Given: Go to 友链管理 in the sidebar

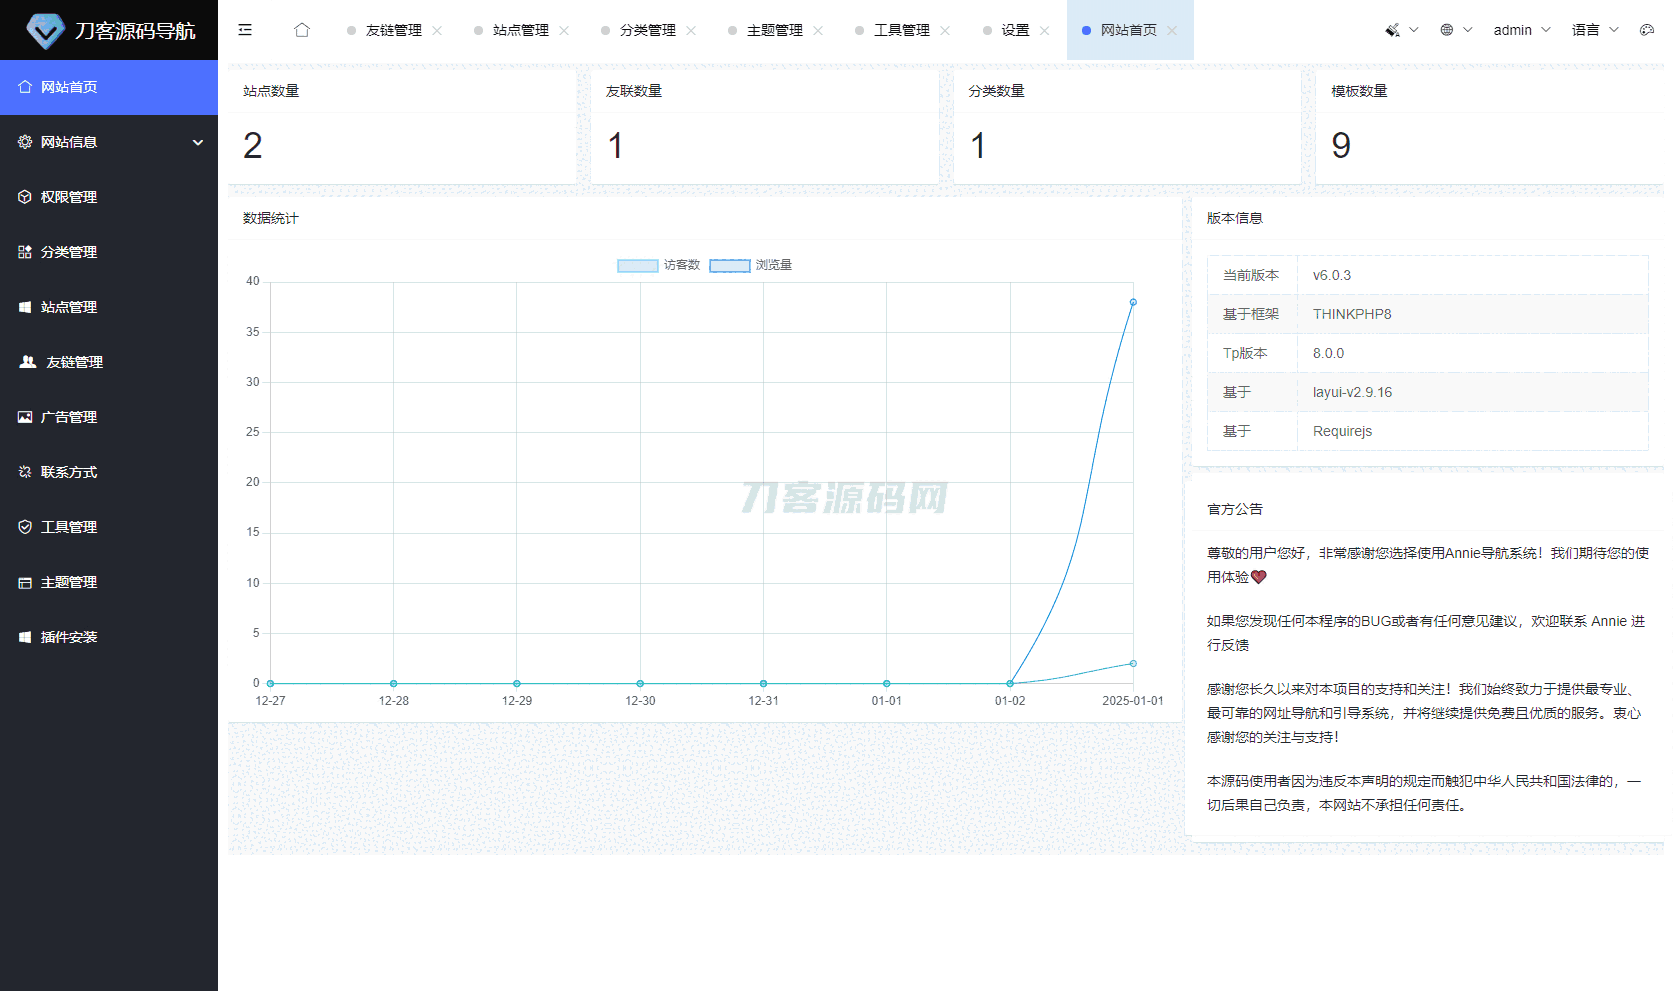Looking at the screenshot, I should click(74, 362).
